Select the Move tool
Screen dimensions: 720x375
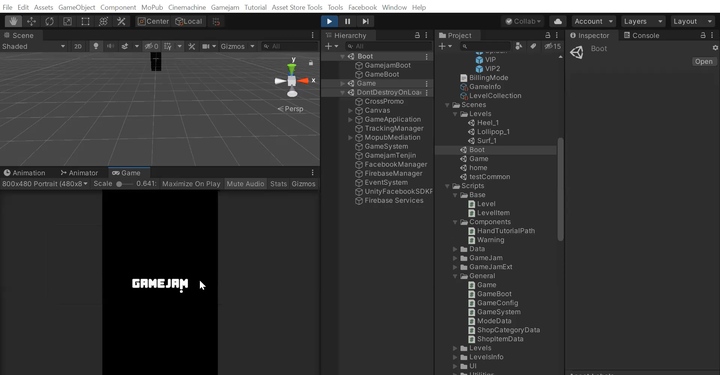point(31,21)
